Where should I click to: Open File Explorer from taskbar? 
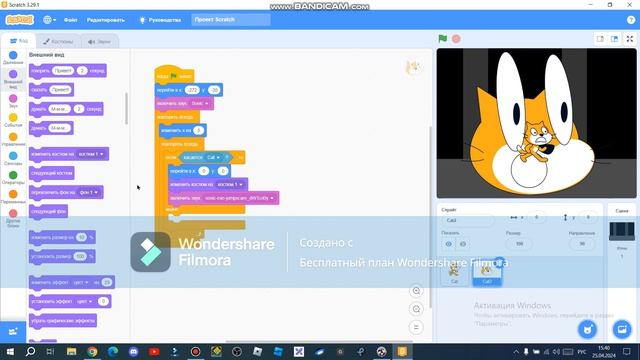click(x=71, y=351)
